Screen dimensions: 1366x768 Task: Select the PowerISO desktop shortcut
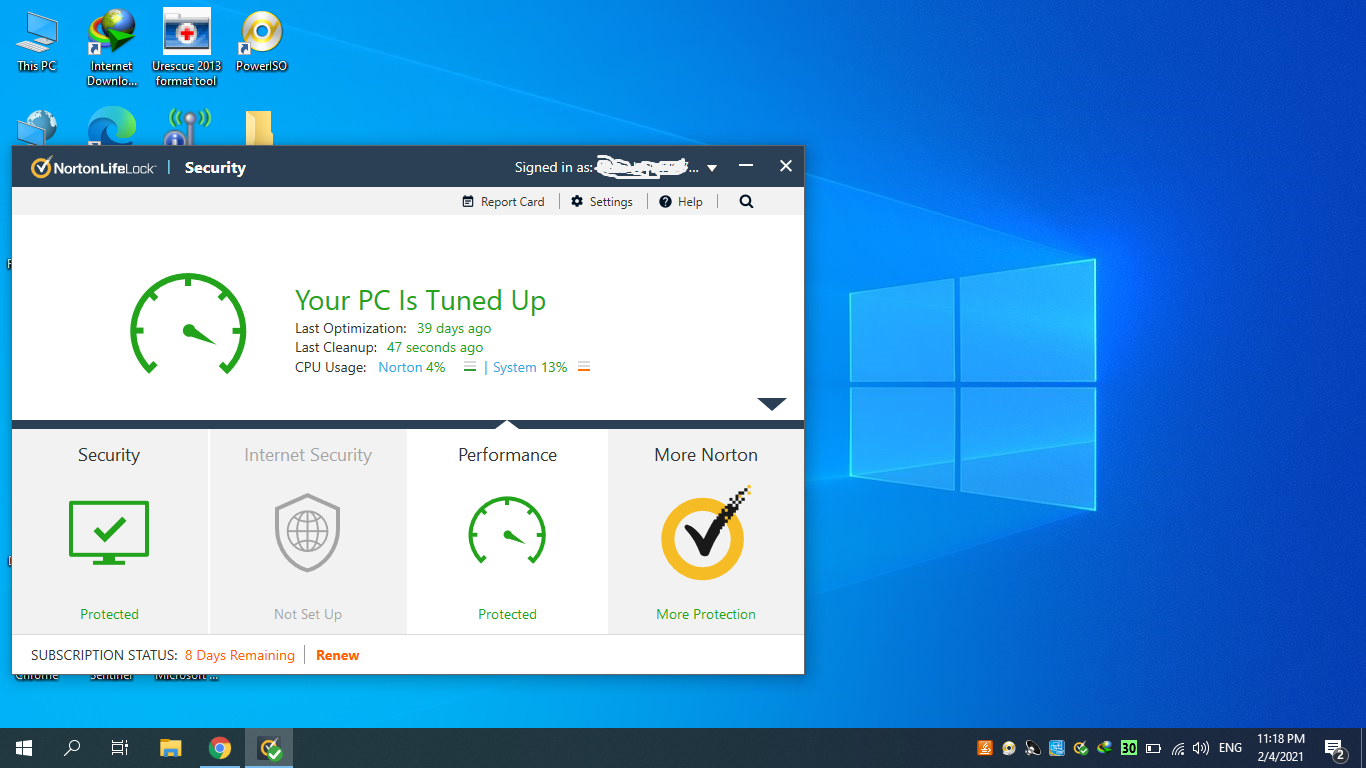(262, 41)
